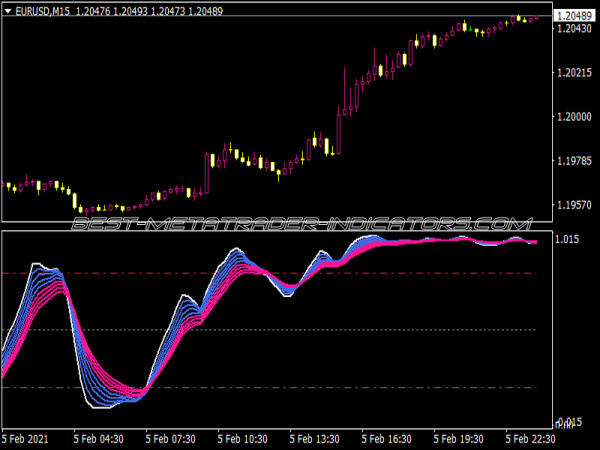The width and height of the screenshot is (600, 450).
Task: Click the 1.19570 price scale label
Action: coord(574,205)
